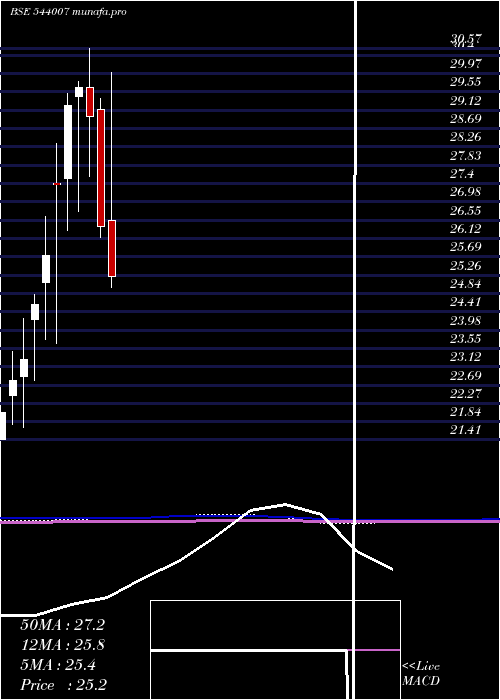Click the 28.26 price axis label
Image resolution: width=500 pixels, height=700 pixels.
(466, 137)
